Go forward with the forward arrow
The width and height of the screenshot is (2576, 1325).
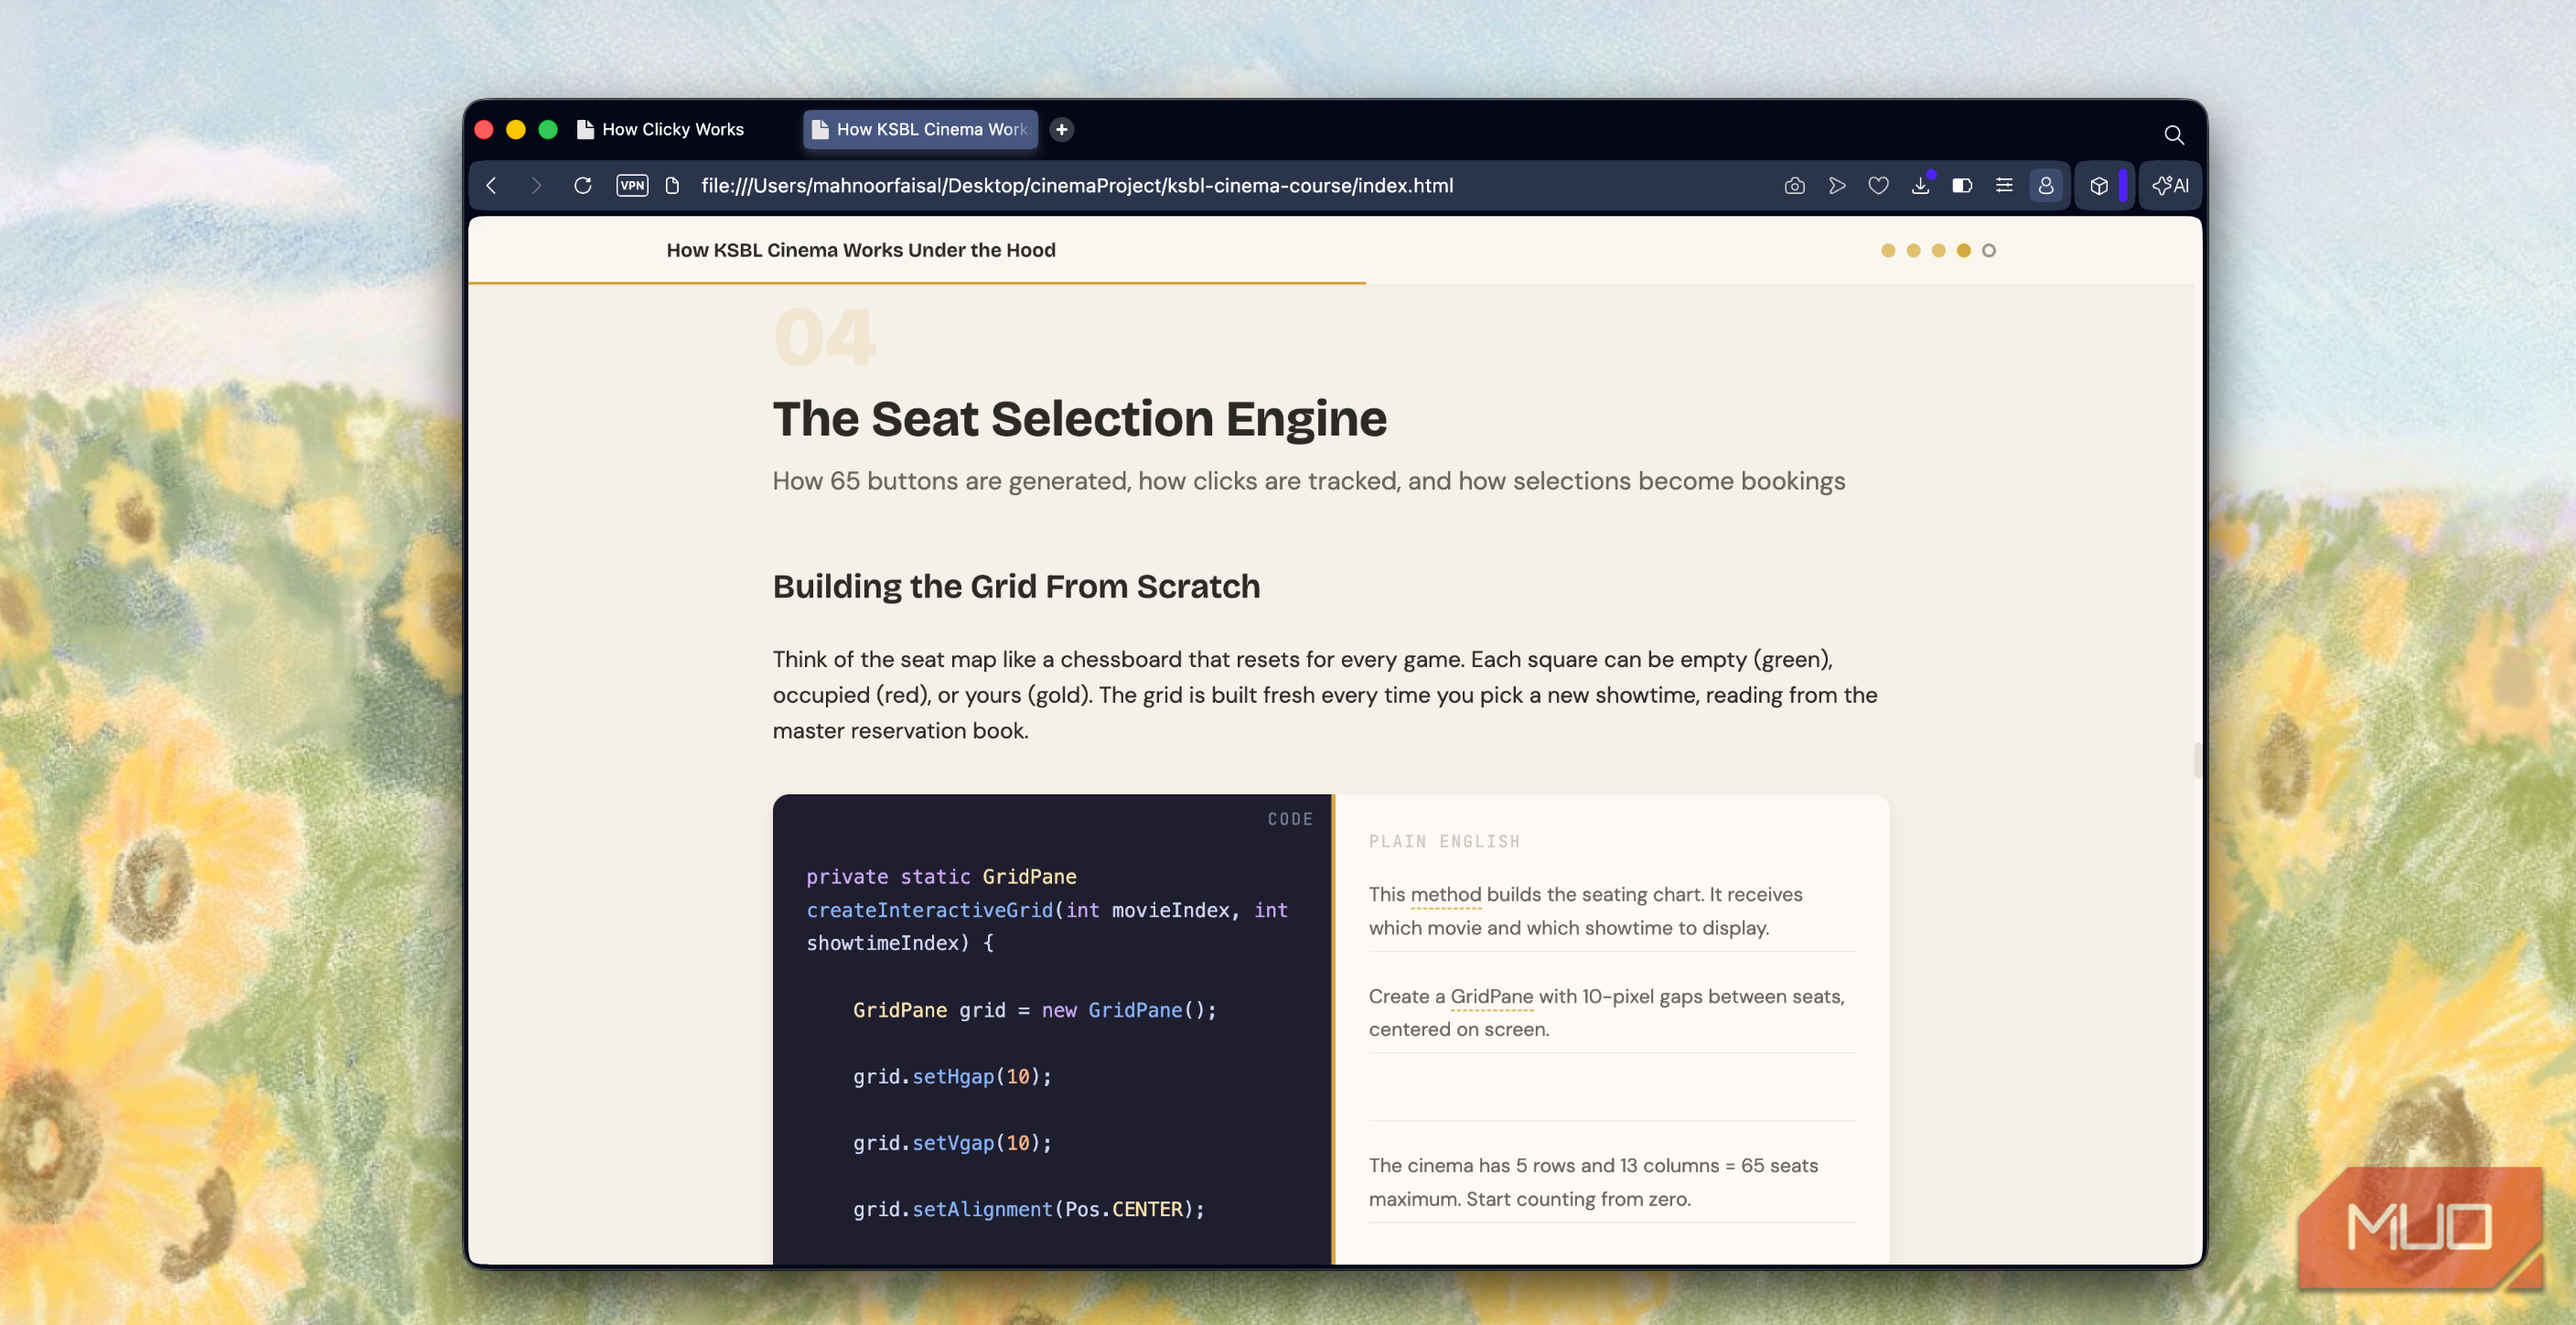tap(536, 186)
